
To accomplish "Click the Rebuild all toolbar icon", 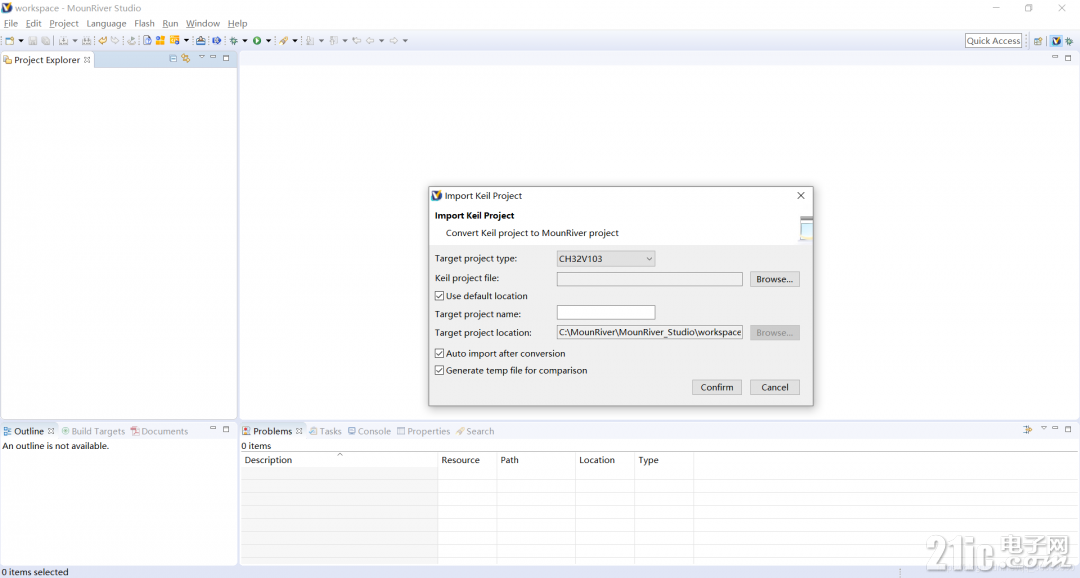I will click(x=87, y=41).
